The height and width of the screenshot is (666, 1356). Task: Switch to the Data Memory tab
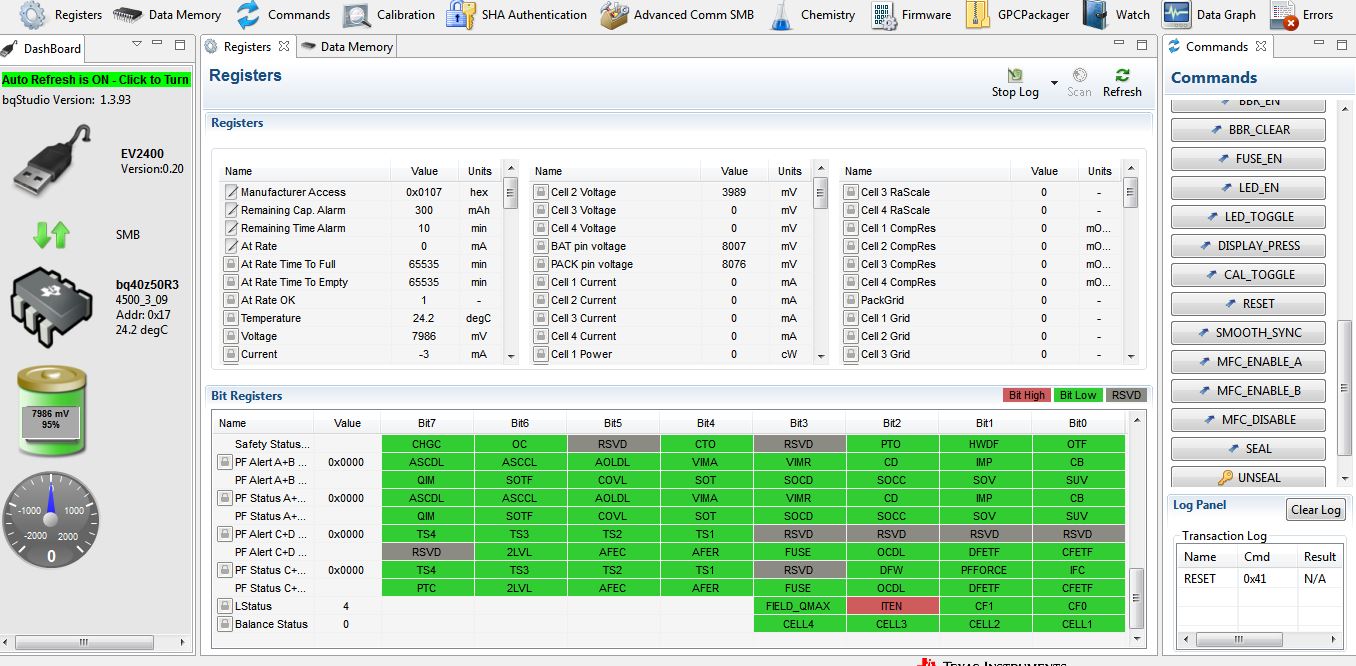pyautogui.click(x=347, y=47)
